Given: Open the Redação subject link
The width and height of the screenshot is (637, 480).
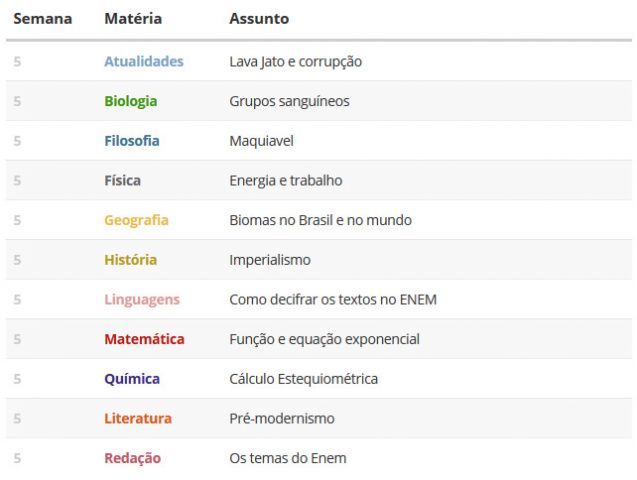Looking at the screenshot, I should [x=132, y=458].
